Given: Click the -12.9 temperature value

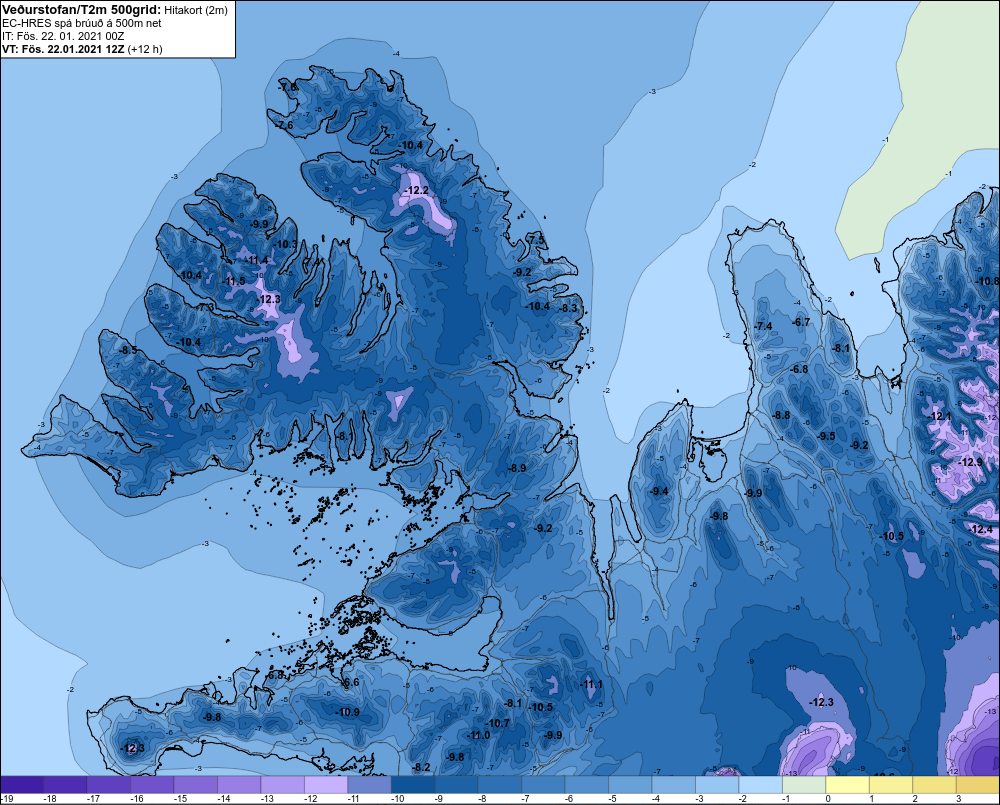Looking at the screenshot, I should tap(971, 462).
